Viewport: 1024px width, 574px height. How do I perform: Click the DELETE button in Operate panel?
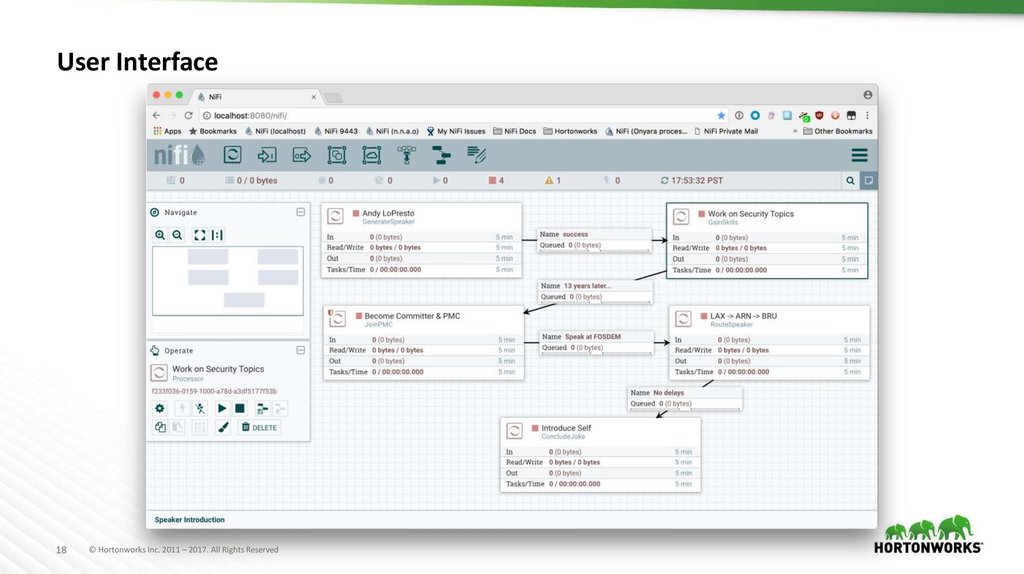[259, 427]
